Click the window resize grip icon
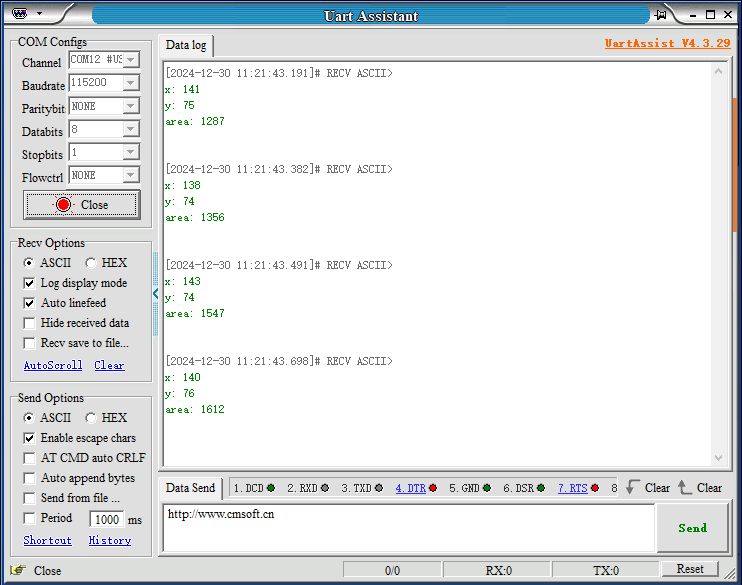The image size is (742, 585). (x=730, y=573)
